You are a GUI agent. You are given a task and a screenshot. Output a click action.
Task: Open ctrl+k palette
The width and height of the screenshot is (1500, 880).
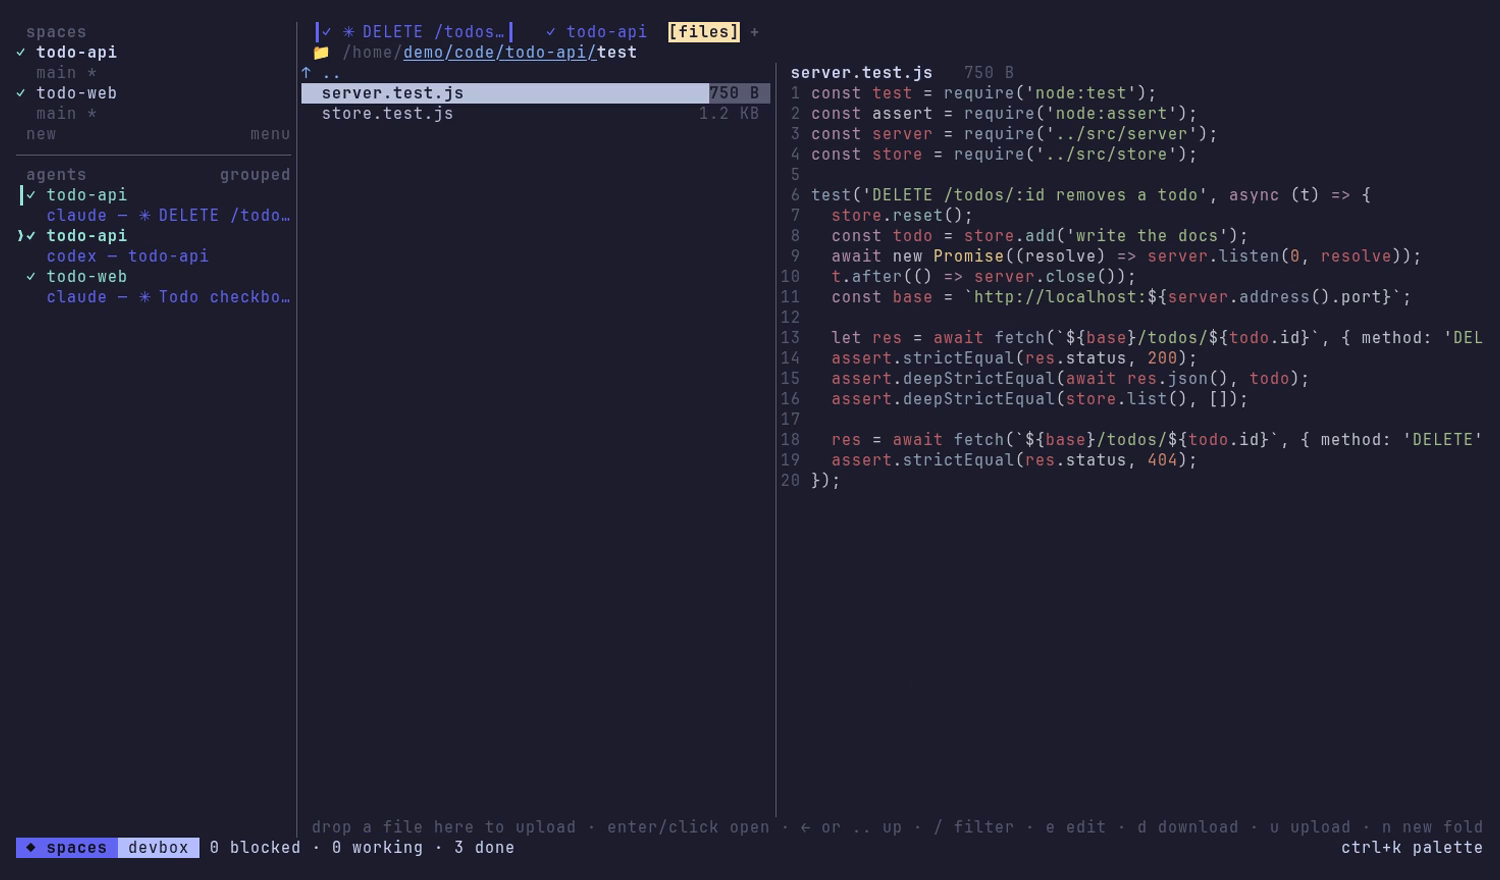(1412, 848)
